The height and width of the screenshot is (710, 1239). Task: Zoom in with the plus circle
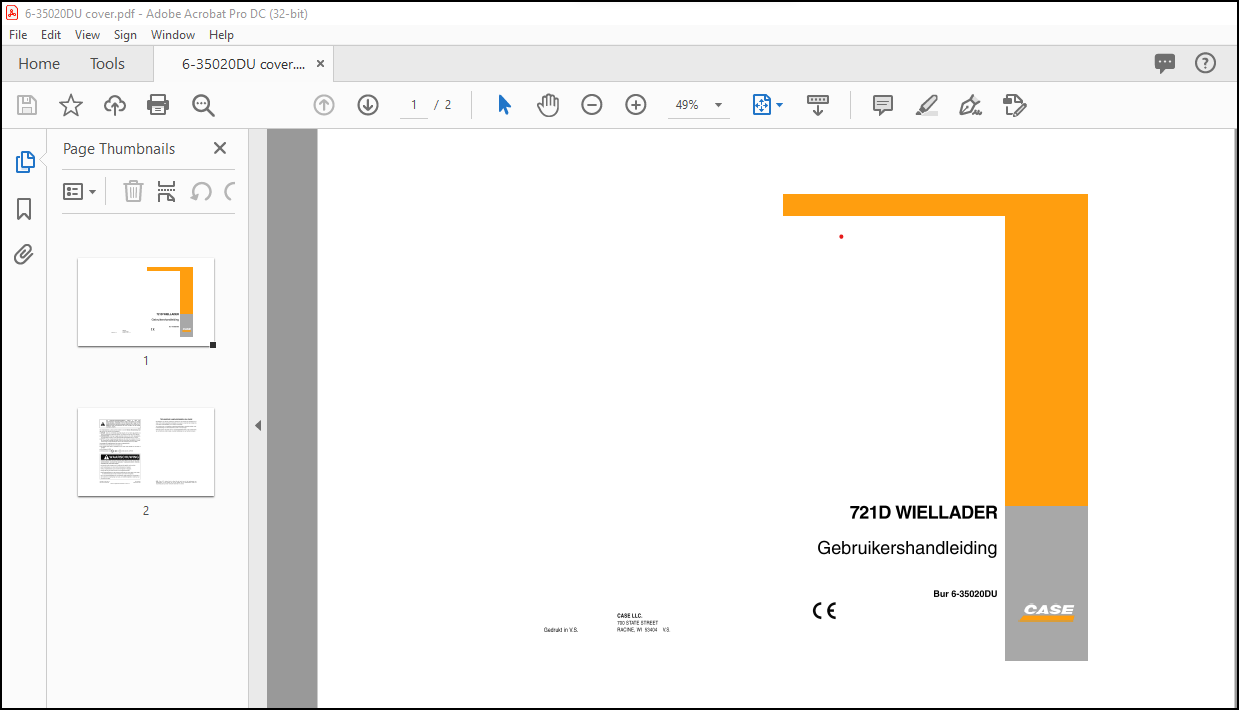click(636, 105)
